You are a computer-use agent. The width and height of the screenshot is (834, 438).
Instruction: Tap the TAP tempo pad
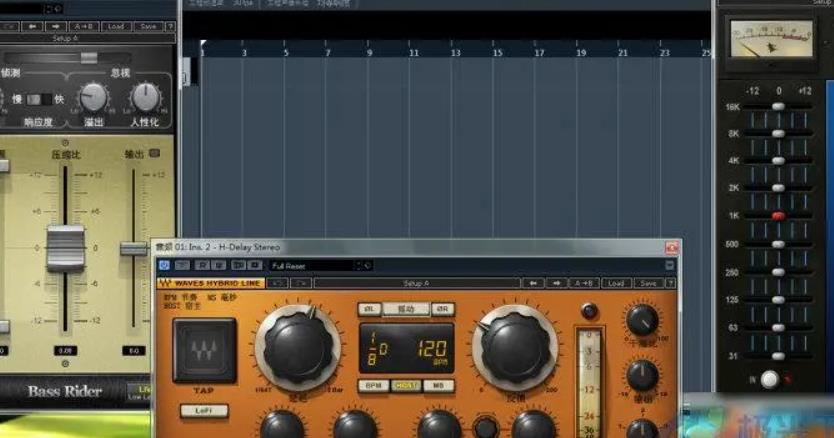[204, 350]
